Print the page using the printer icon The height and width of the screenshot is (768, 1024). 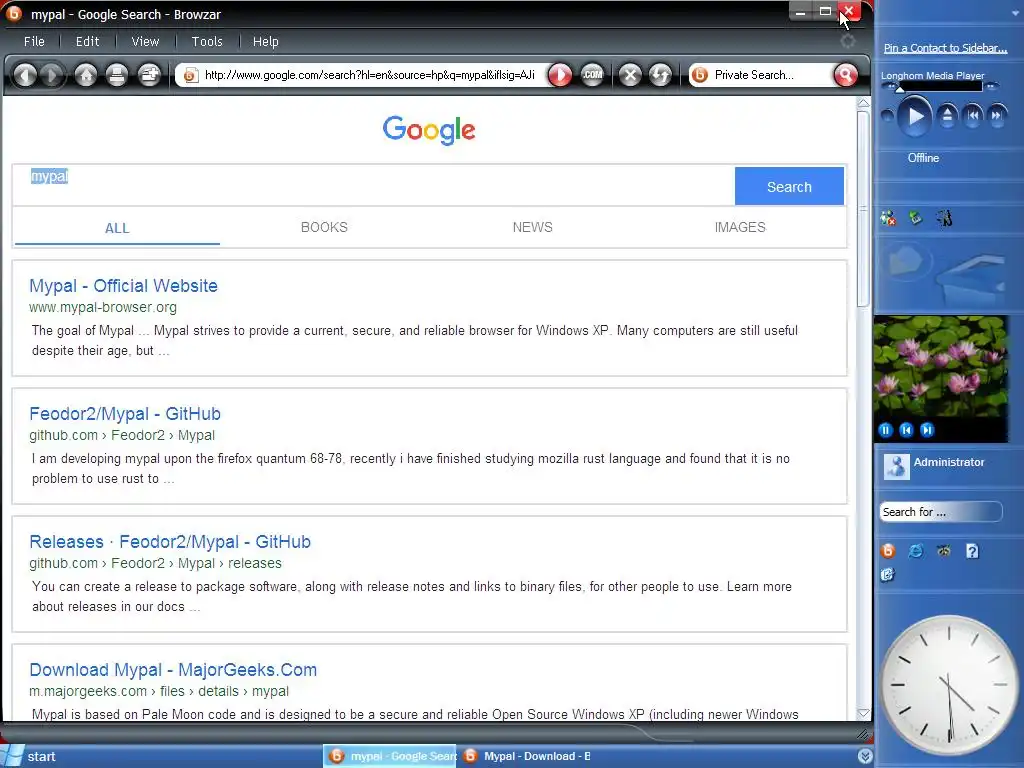117,75
